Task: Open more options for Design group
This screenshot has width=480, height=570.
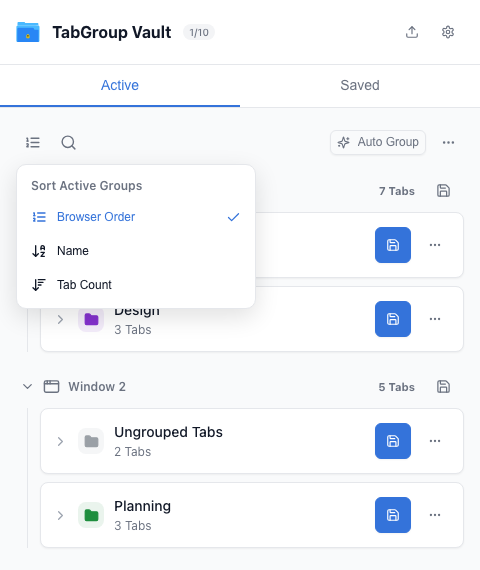Action: 435,319
